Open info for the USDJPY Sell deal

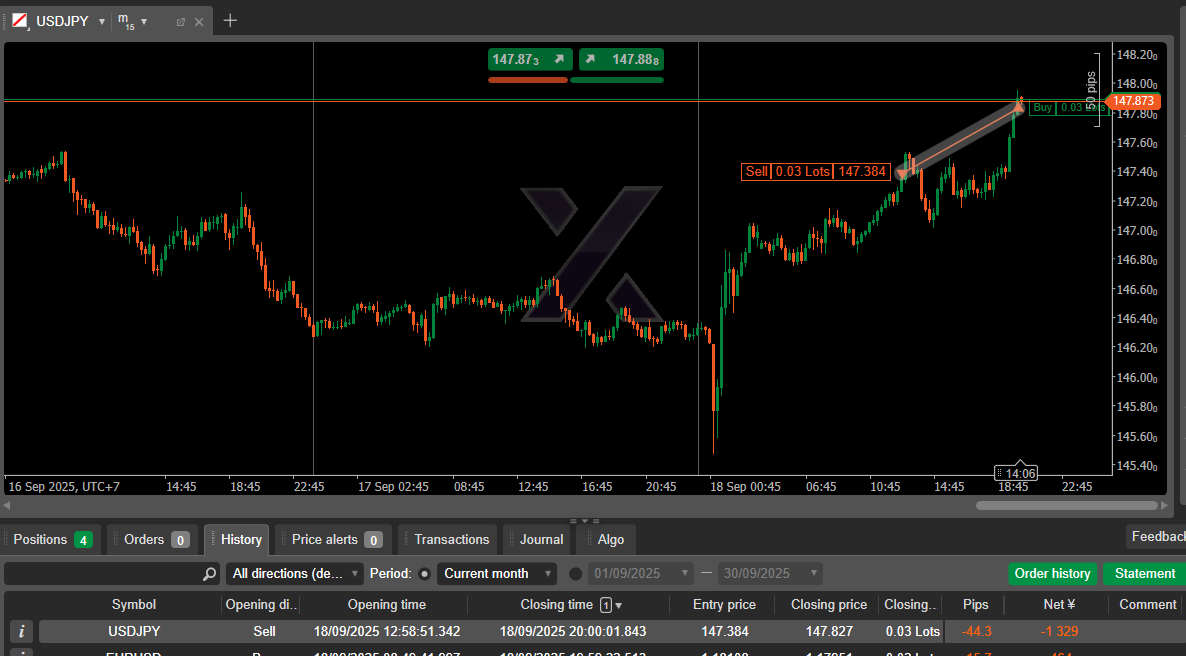(22, 632)
